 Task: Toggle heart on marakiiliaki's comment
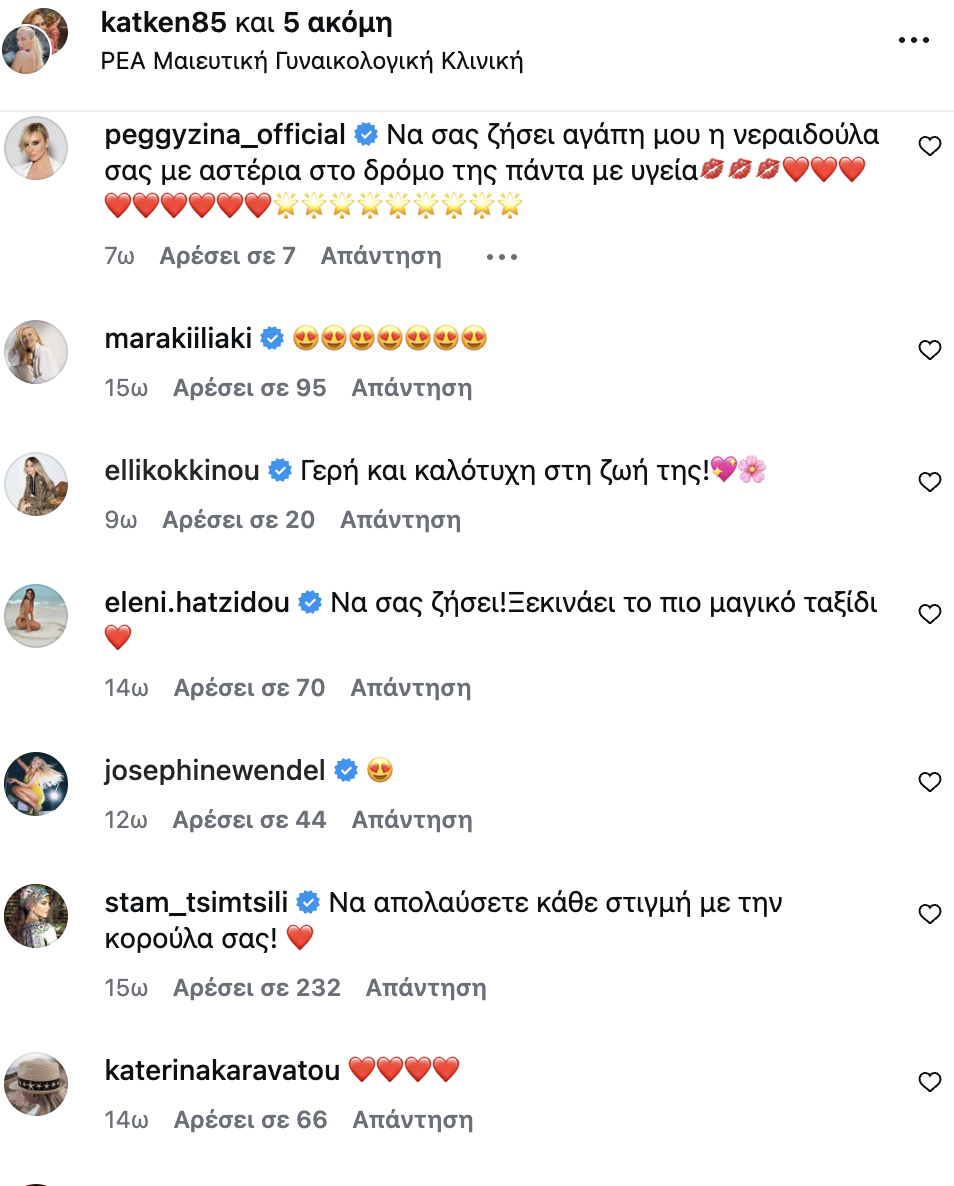click(x=929, y=350)
